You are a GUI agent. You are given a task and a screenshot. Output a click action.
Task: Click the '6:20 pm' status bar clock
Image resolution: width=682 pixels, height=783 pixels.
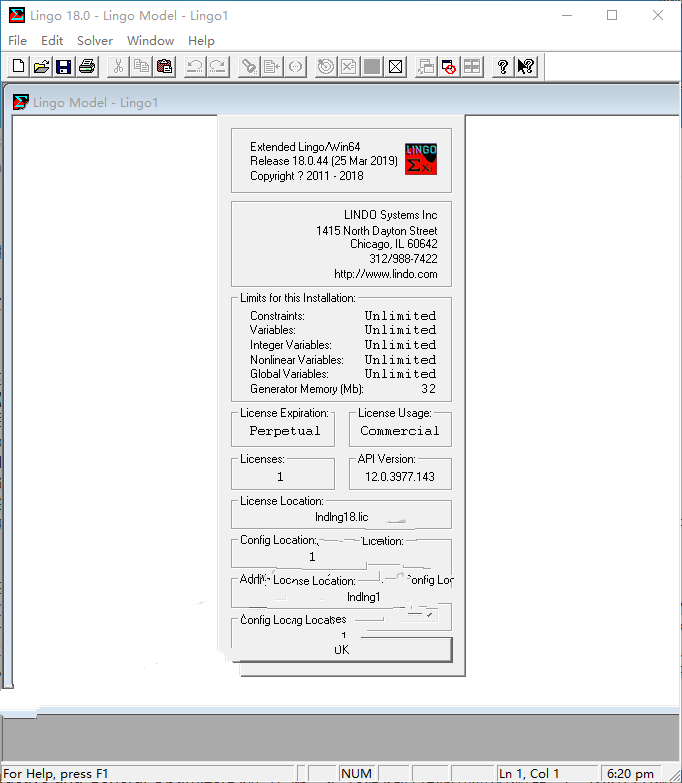pos(630,774)
